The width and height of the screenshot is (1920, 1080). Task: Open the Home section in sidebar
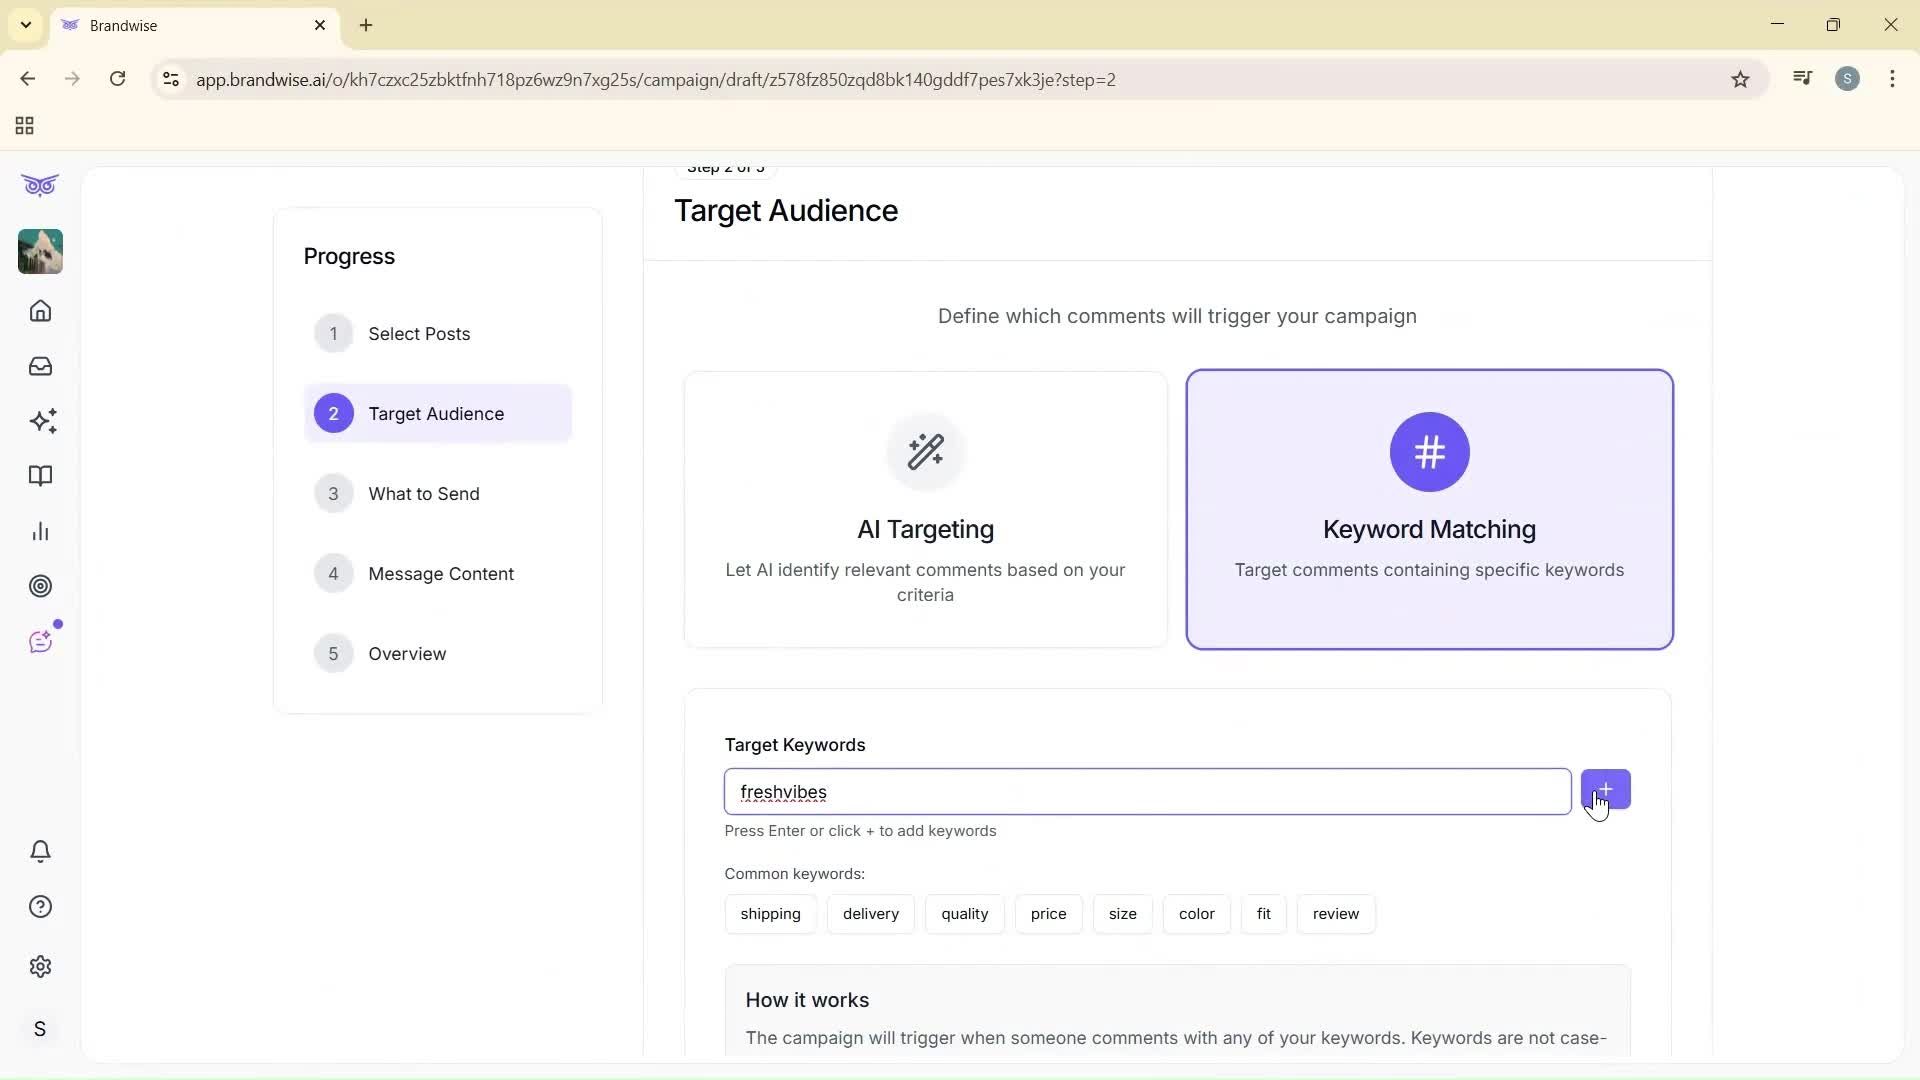40,311
